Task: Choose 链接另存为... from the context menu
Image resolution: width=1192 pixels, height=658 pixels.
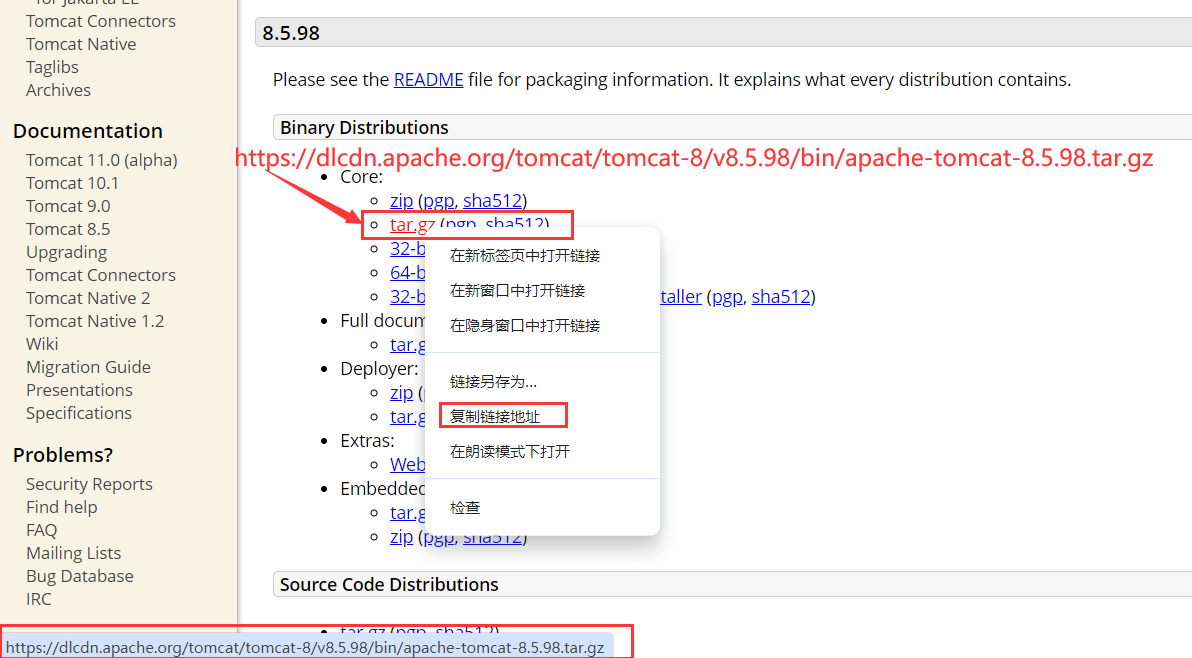Action: point(493,382)
